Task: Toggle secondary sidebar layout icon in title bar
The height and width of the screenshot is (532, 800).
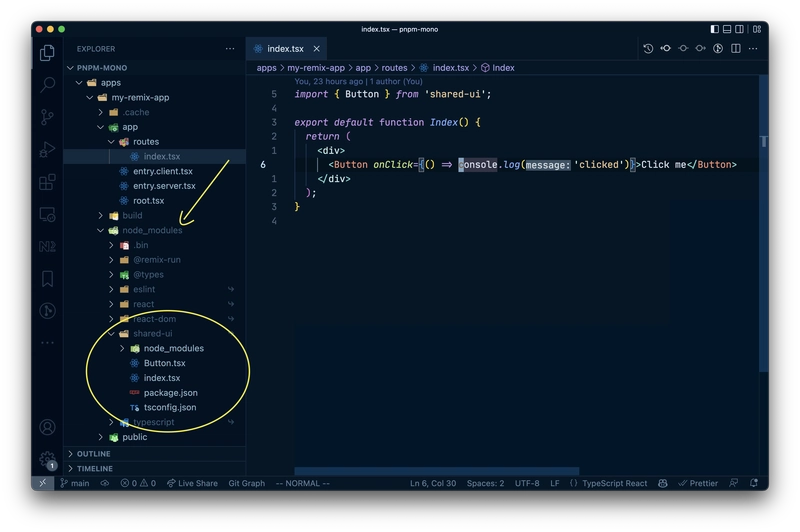Action: [739, 29]
